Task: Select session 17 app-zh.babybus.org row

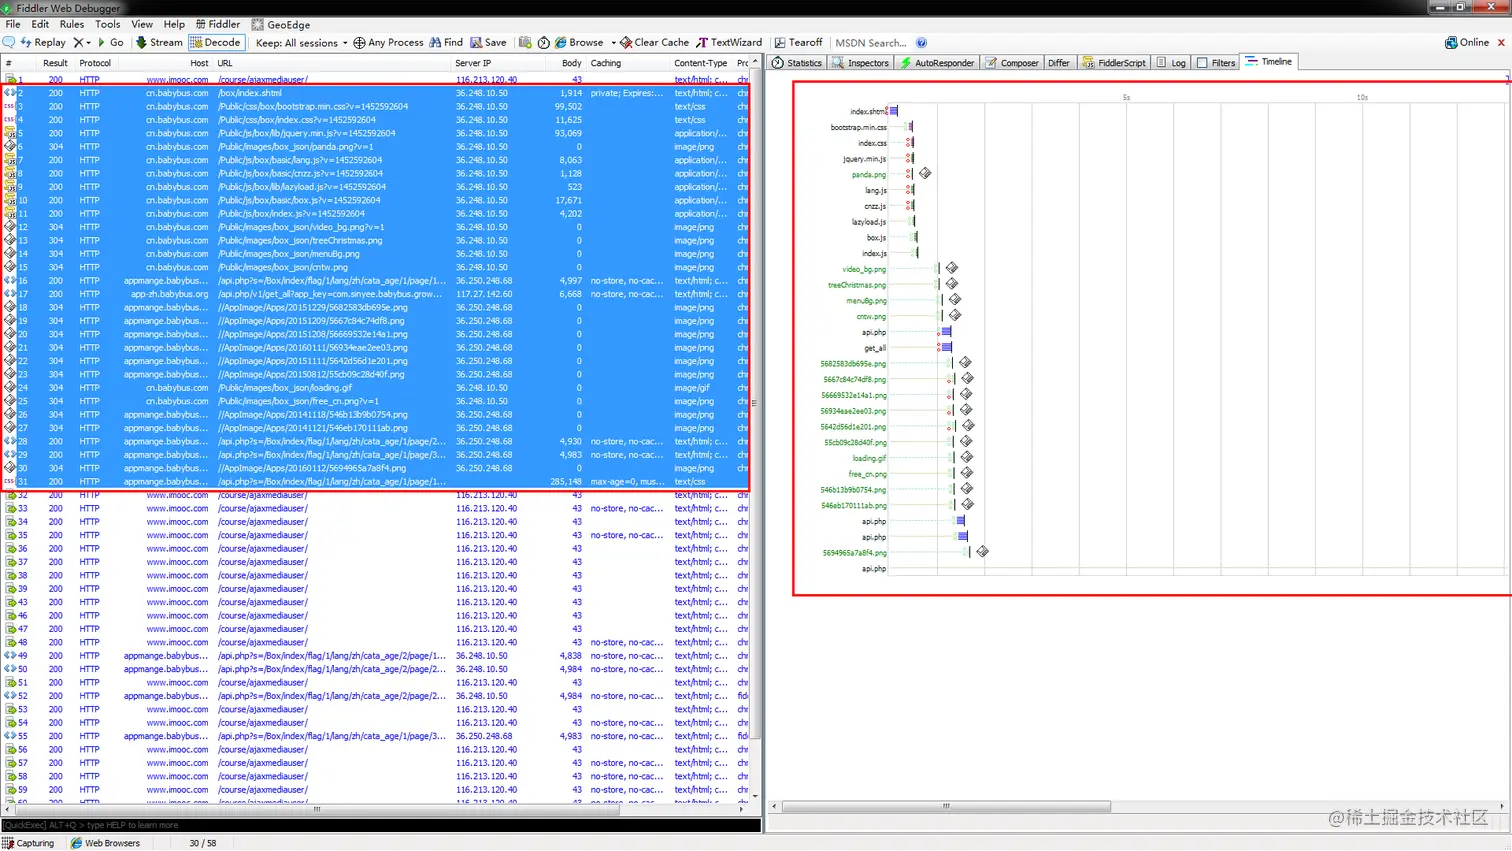Action: click(375, 294)
